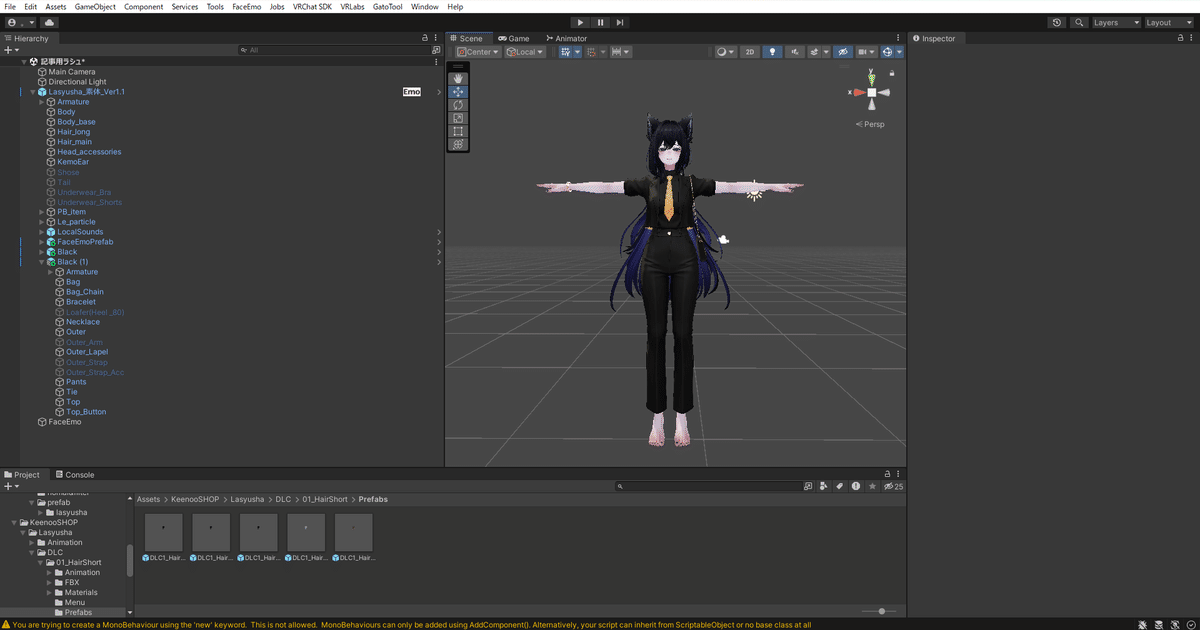
Task: Adjust the Project icon size slider
Action: tap(881, 611)
